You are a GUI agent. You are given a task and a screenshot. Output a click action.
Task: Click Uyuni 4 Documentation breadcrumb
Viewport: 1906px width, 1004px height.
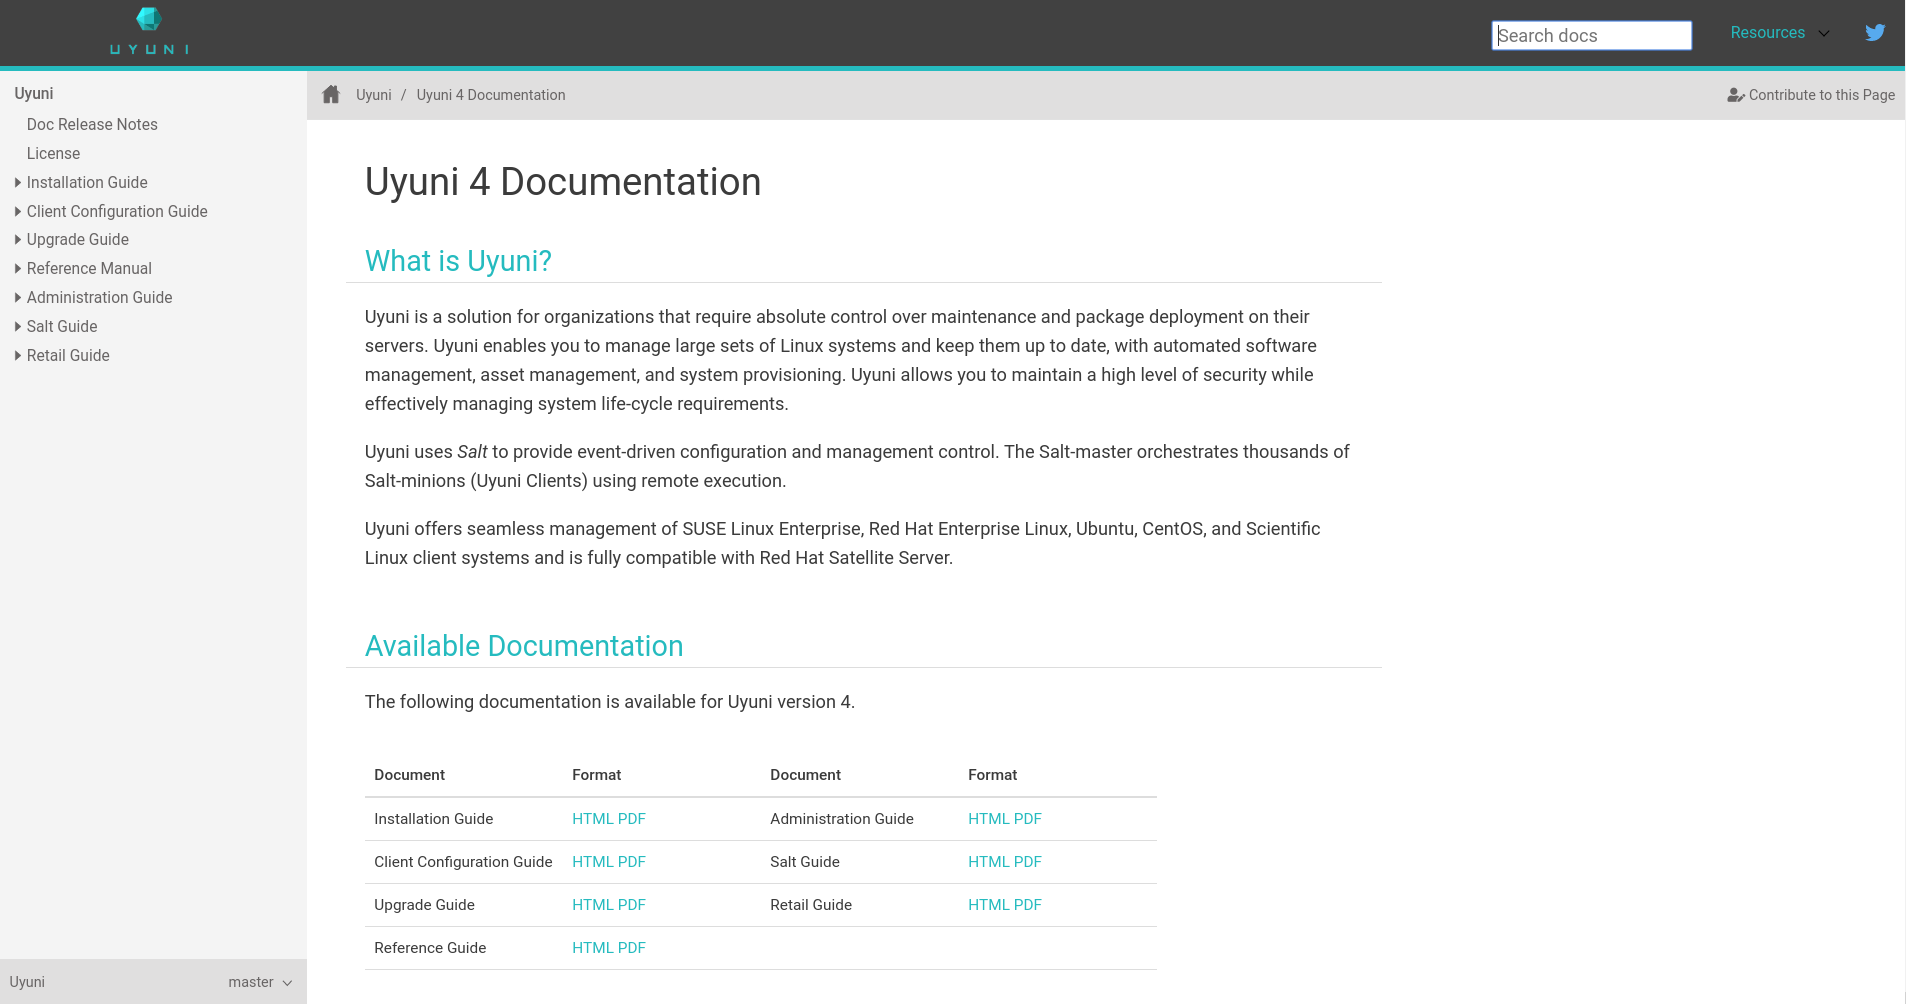[x=491, y=95]
